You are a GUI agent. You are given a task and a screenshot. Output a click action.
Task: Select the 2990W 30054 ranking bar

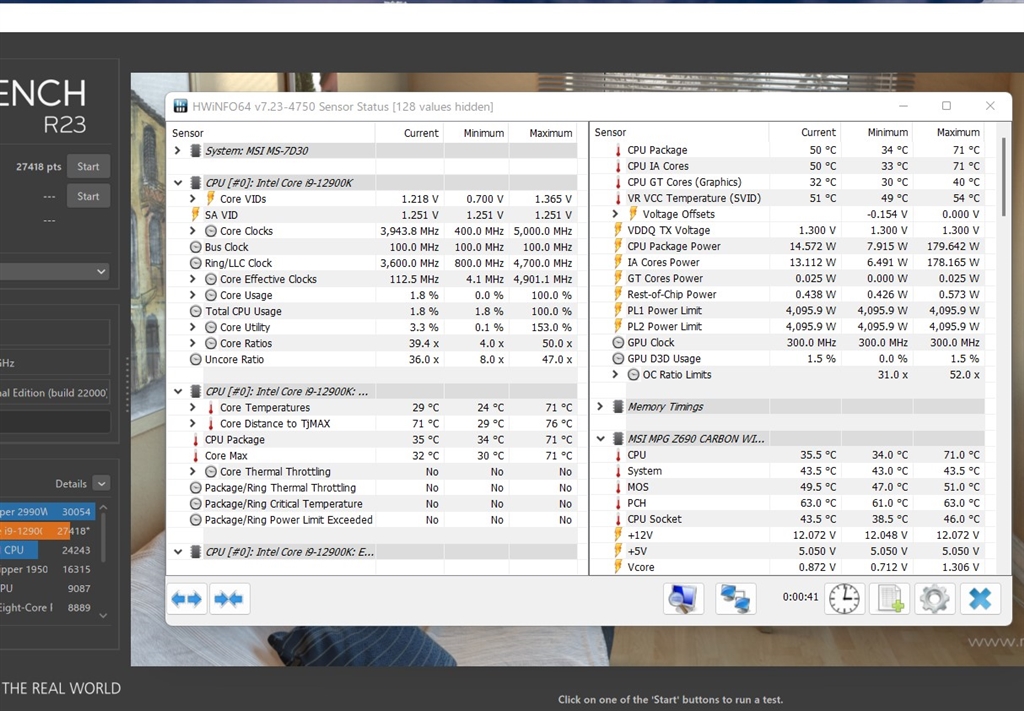point(47,512)
